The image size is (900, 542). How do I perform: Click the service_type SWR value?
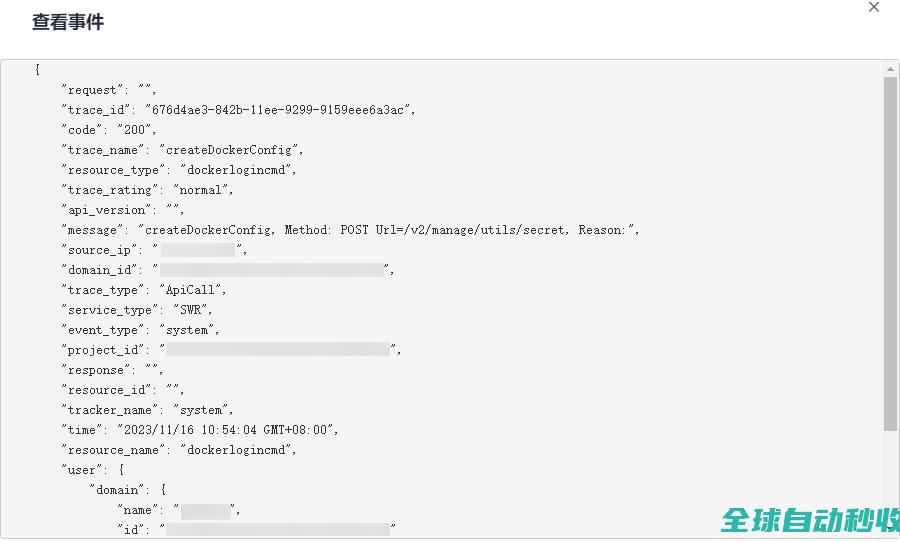pos(192,310)
